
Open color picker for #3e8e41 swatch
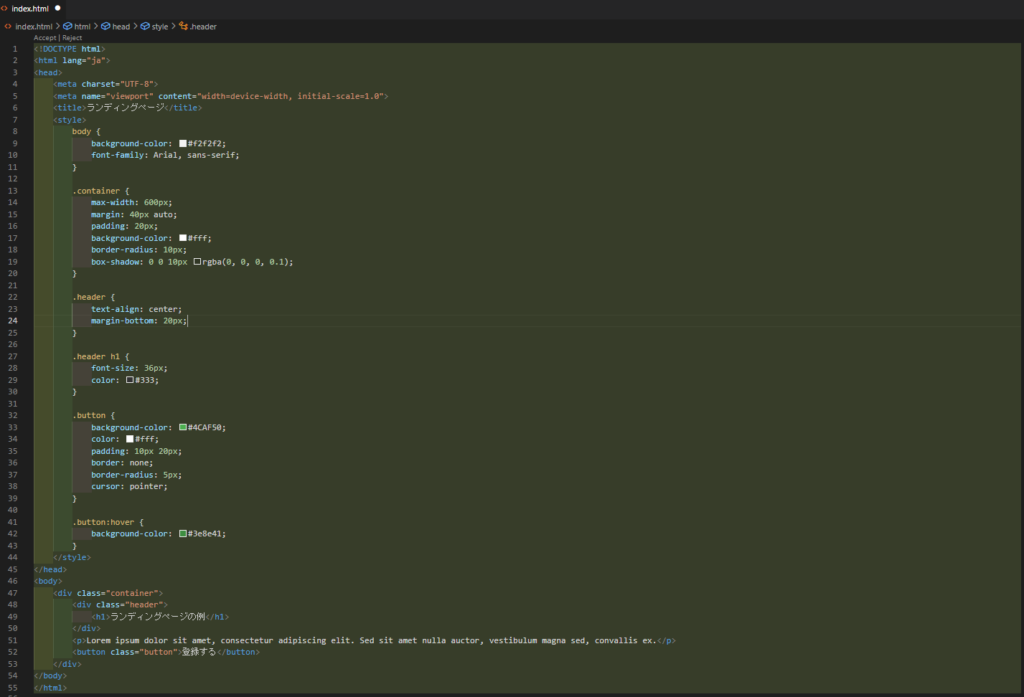183,534
